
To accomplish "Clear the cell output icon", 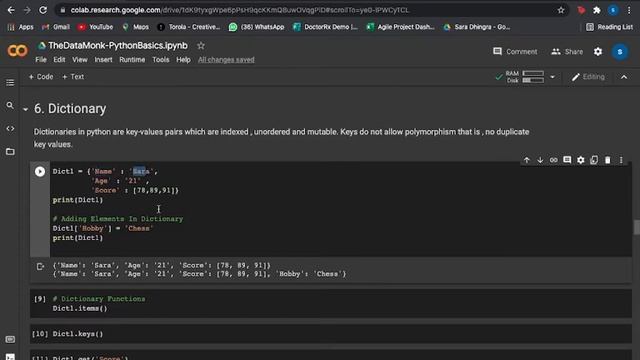I will click(40, 267).
